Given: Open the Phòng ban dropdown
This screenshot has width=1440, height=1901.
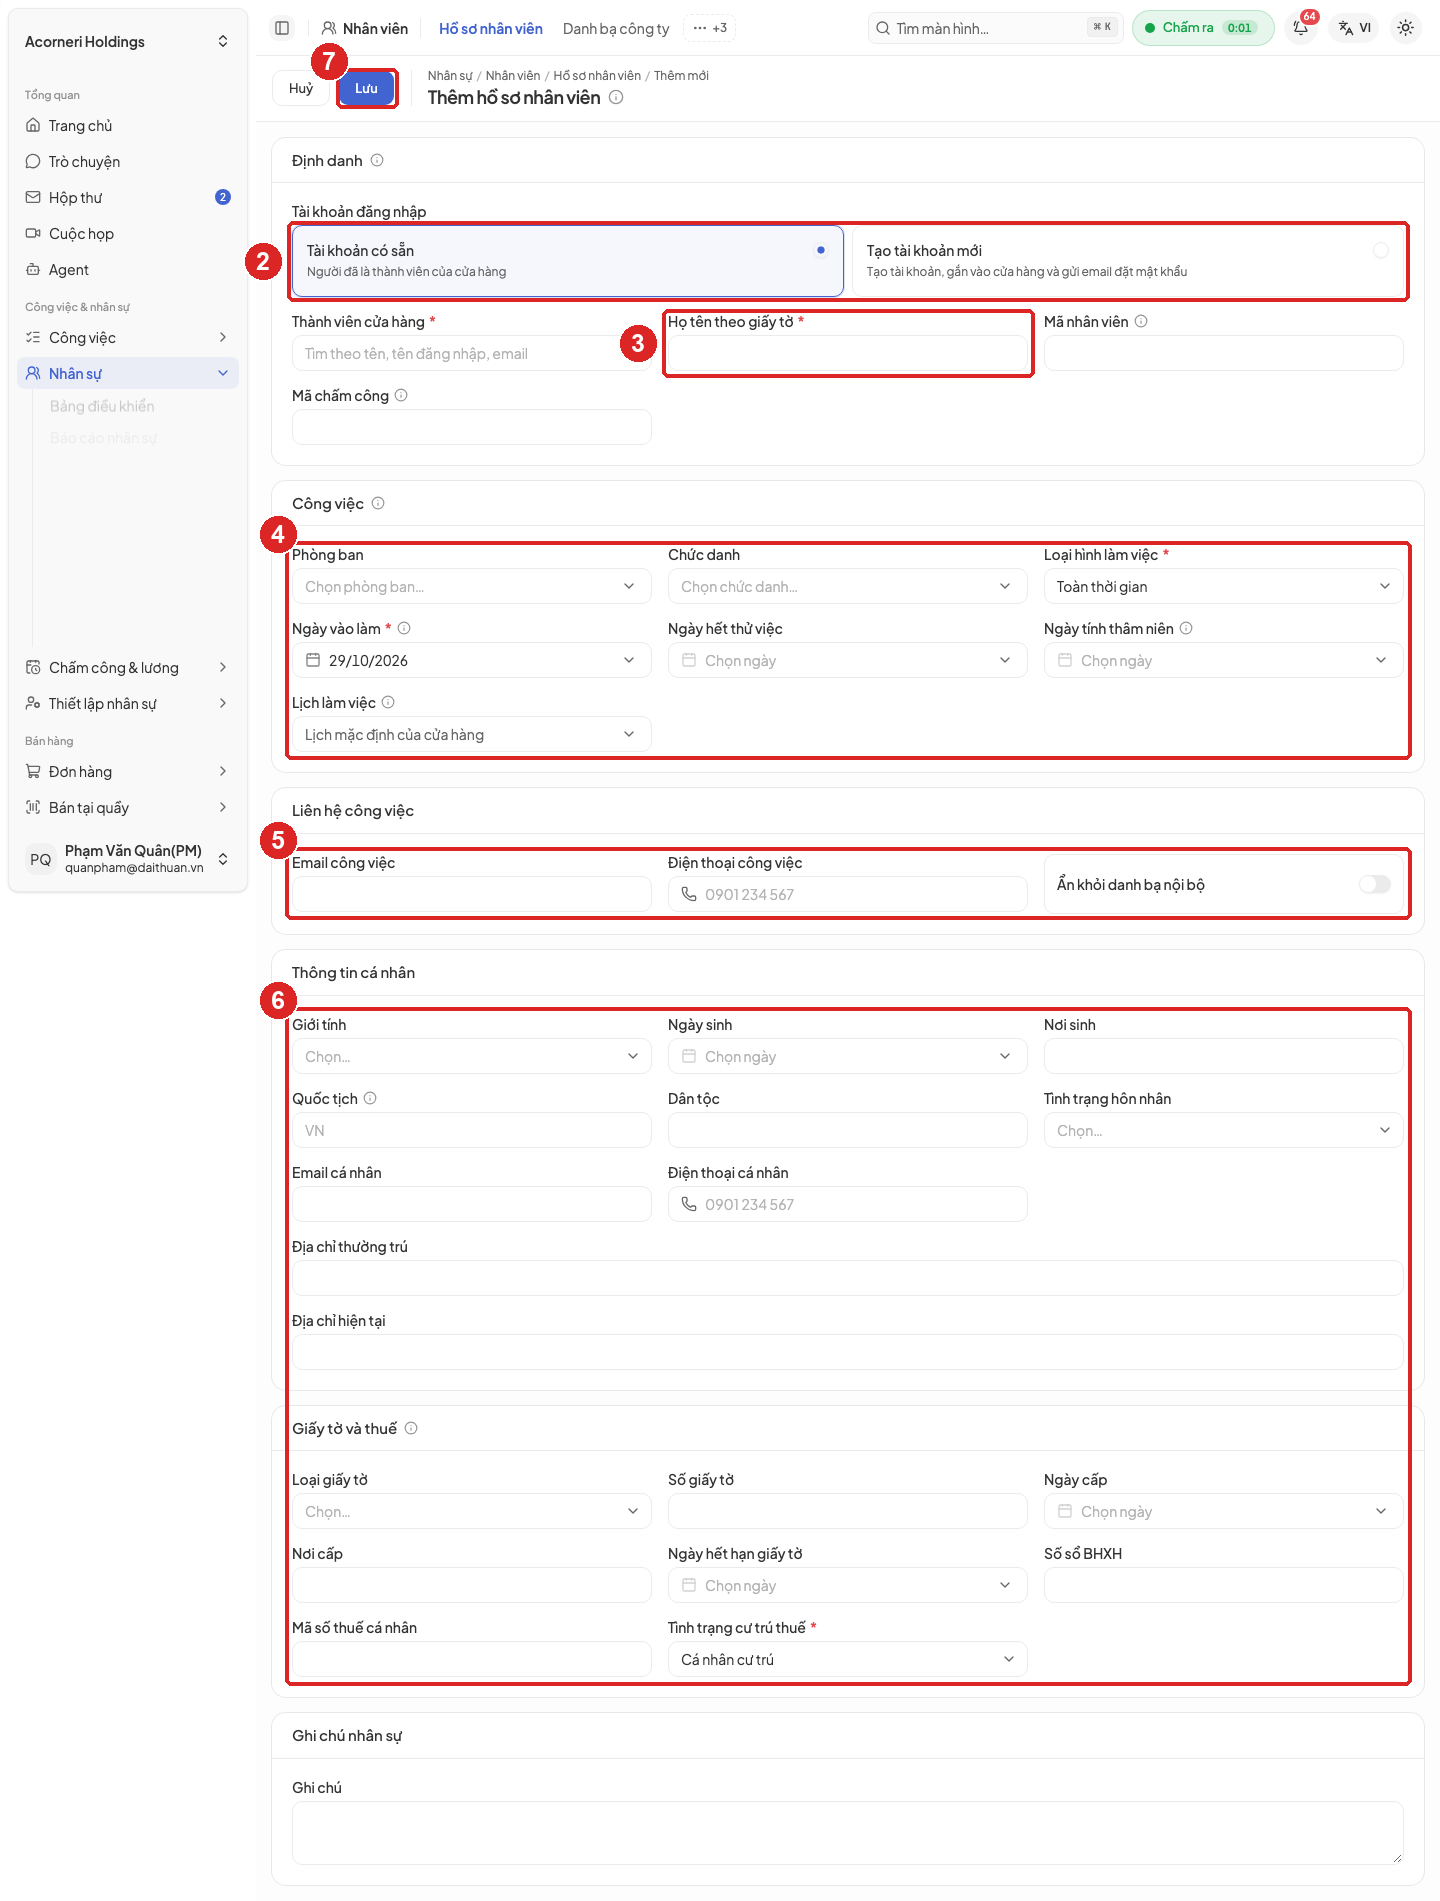Looking at the screenshot, I should click(x=472, y=586).
